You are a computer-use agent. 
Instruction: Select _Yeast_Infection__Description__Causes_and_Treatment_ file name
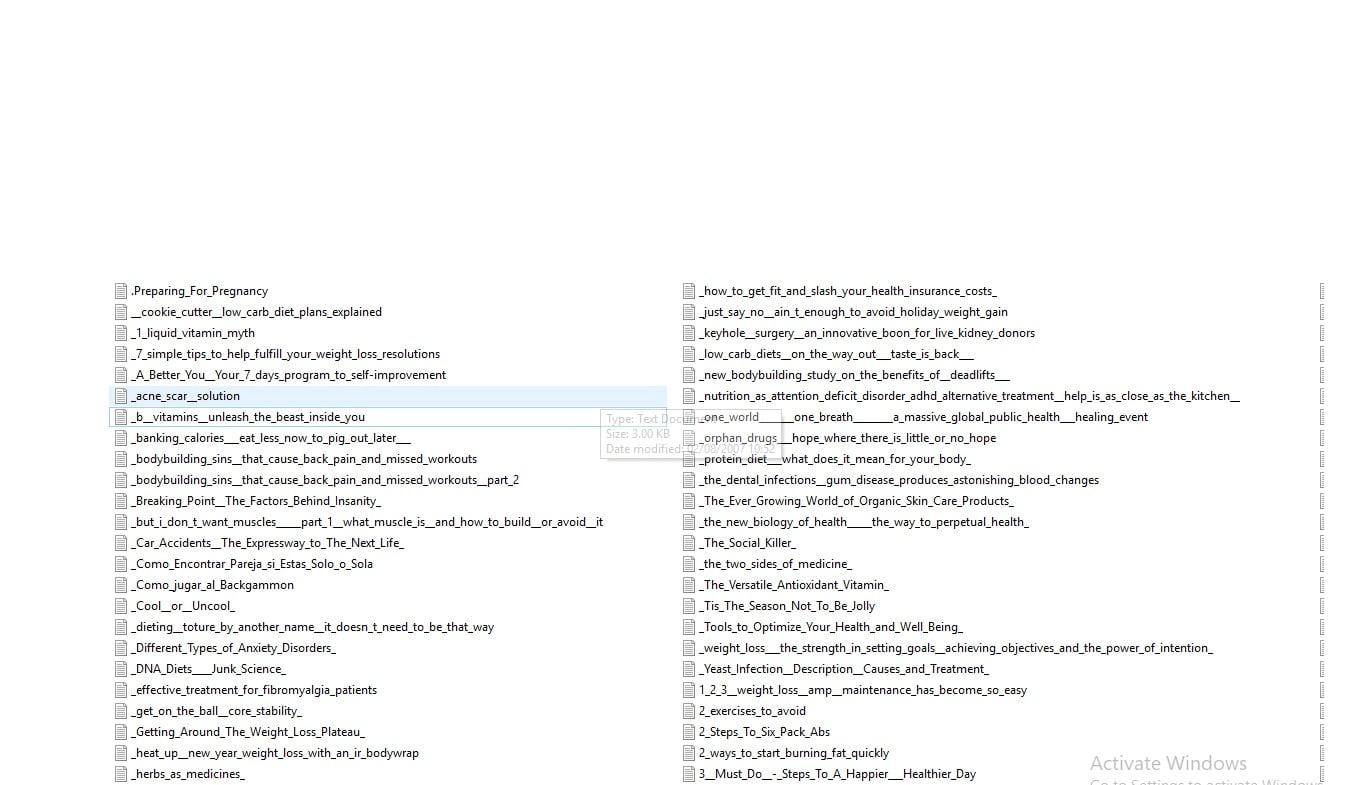click(844, 669)
